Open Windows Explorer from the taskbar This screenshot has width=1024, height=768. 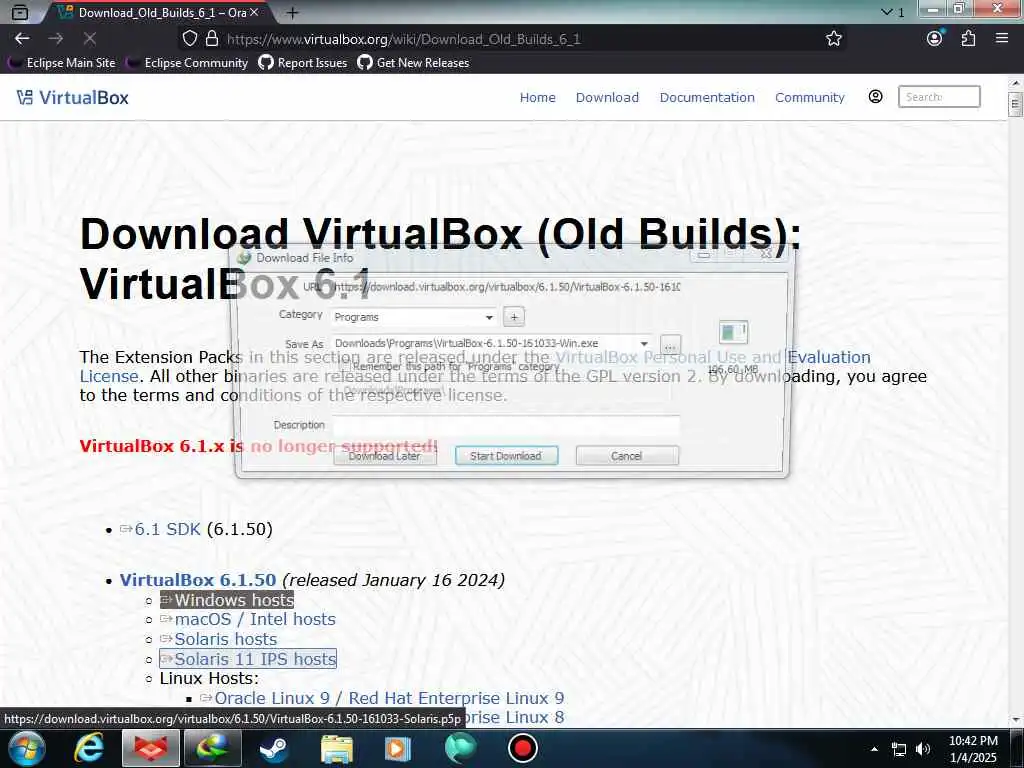(336, 748)
